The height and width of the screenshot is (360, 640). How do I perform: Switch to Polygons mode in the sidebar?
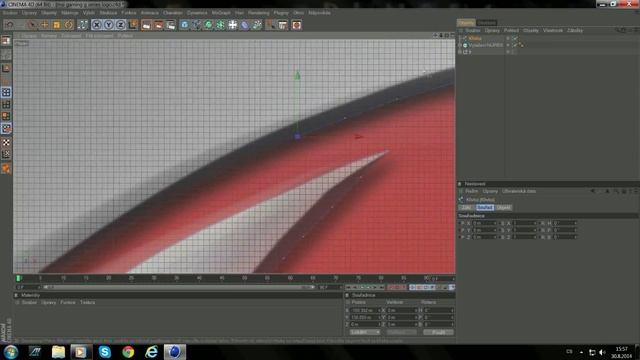(6, 117)
